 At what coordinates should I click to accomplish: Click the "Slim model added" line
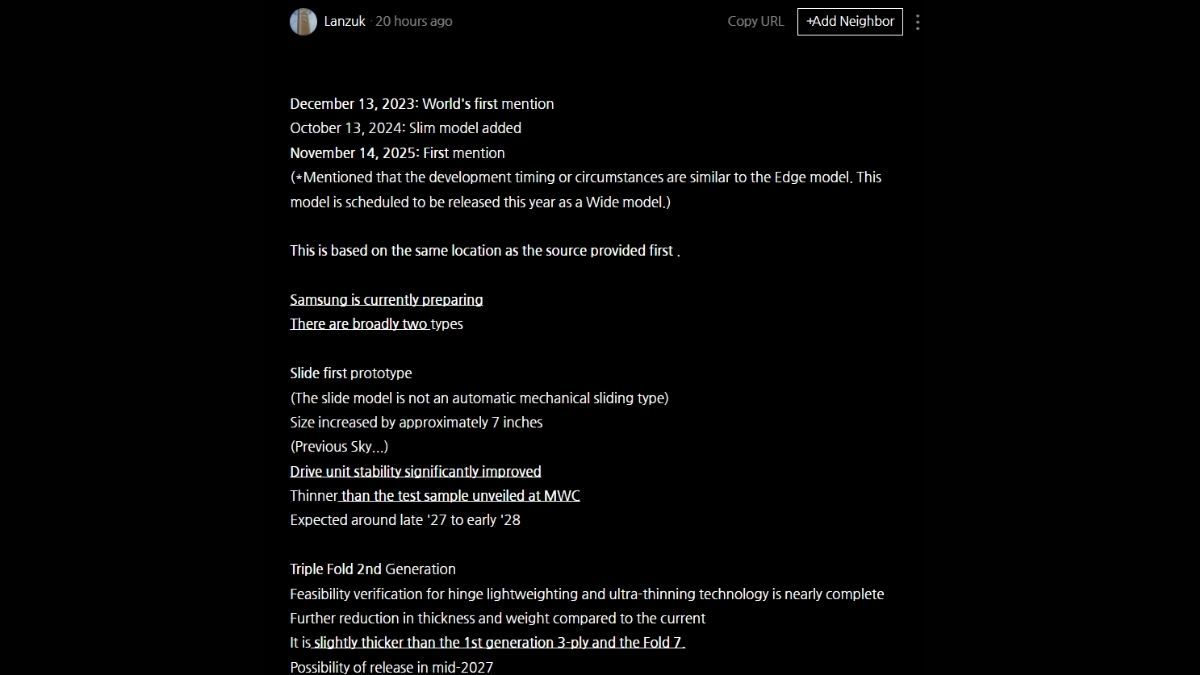pyautogui.click(x=405, y=128)
